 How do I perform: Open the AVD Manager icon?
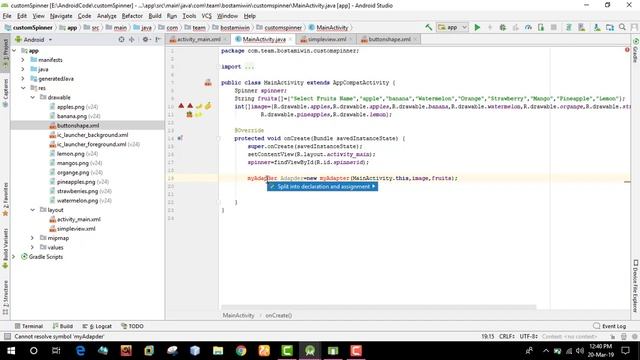click(582, 27)
